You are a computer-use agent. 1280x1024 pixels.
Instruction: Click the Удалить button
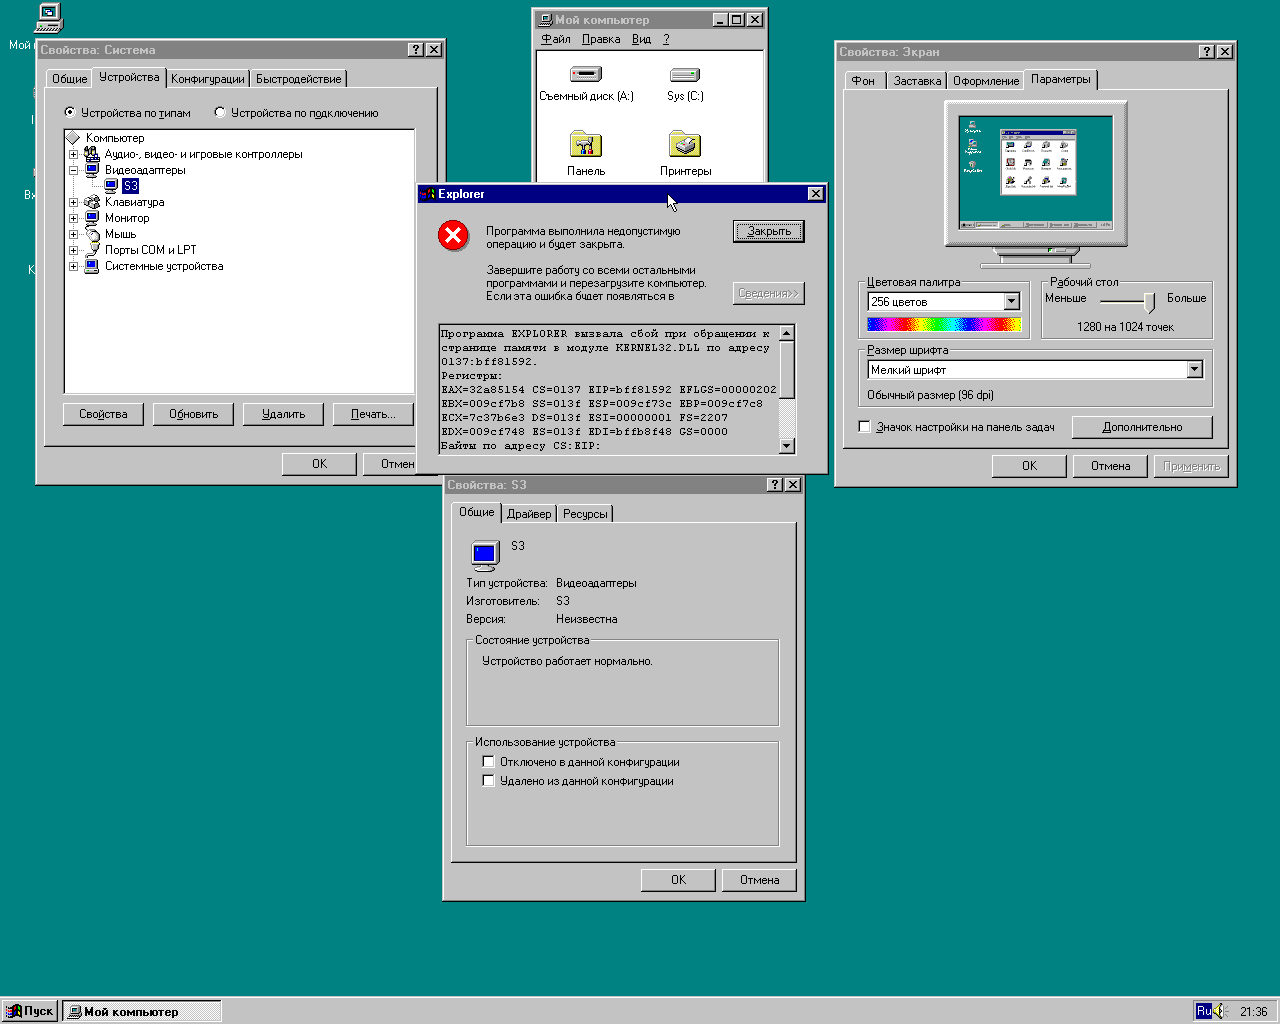(x=283, y=414)
